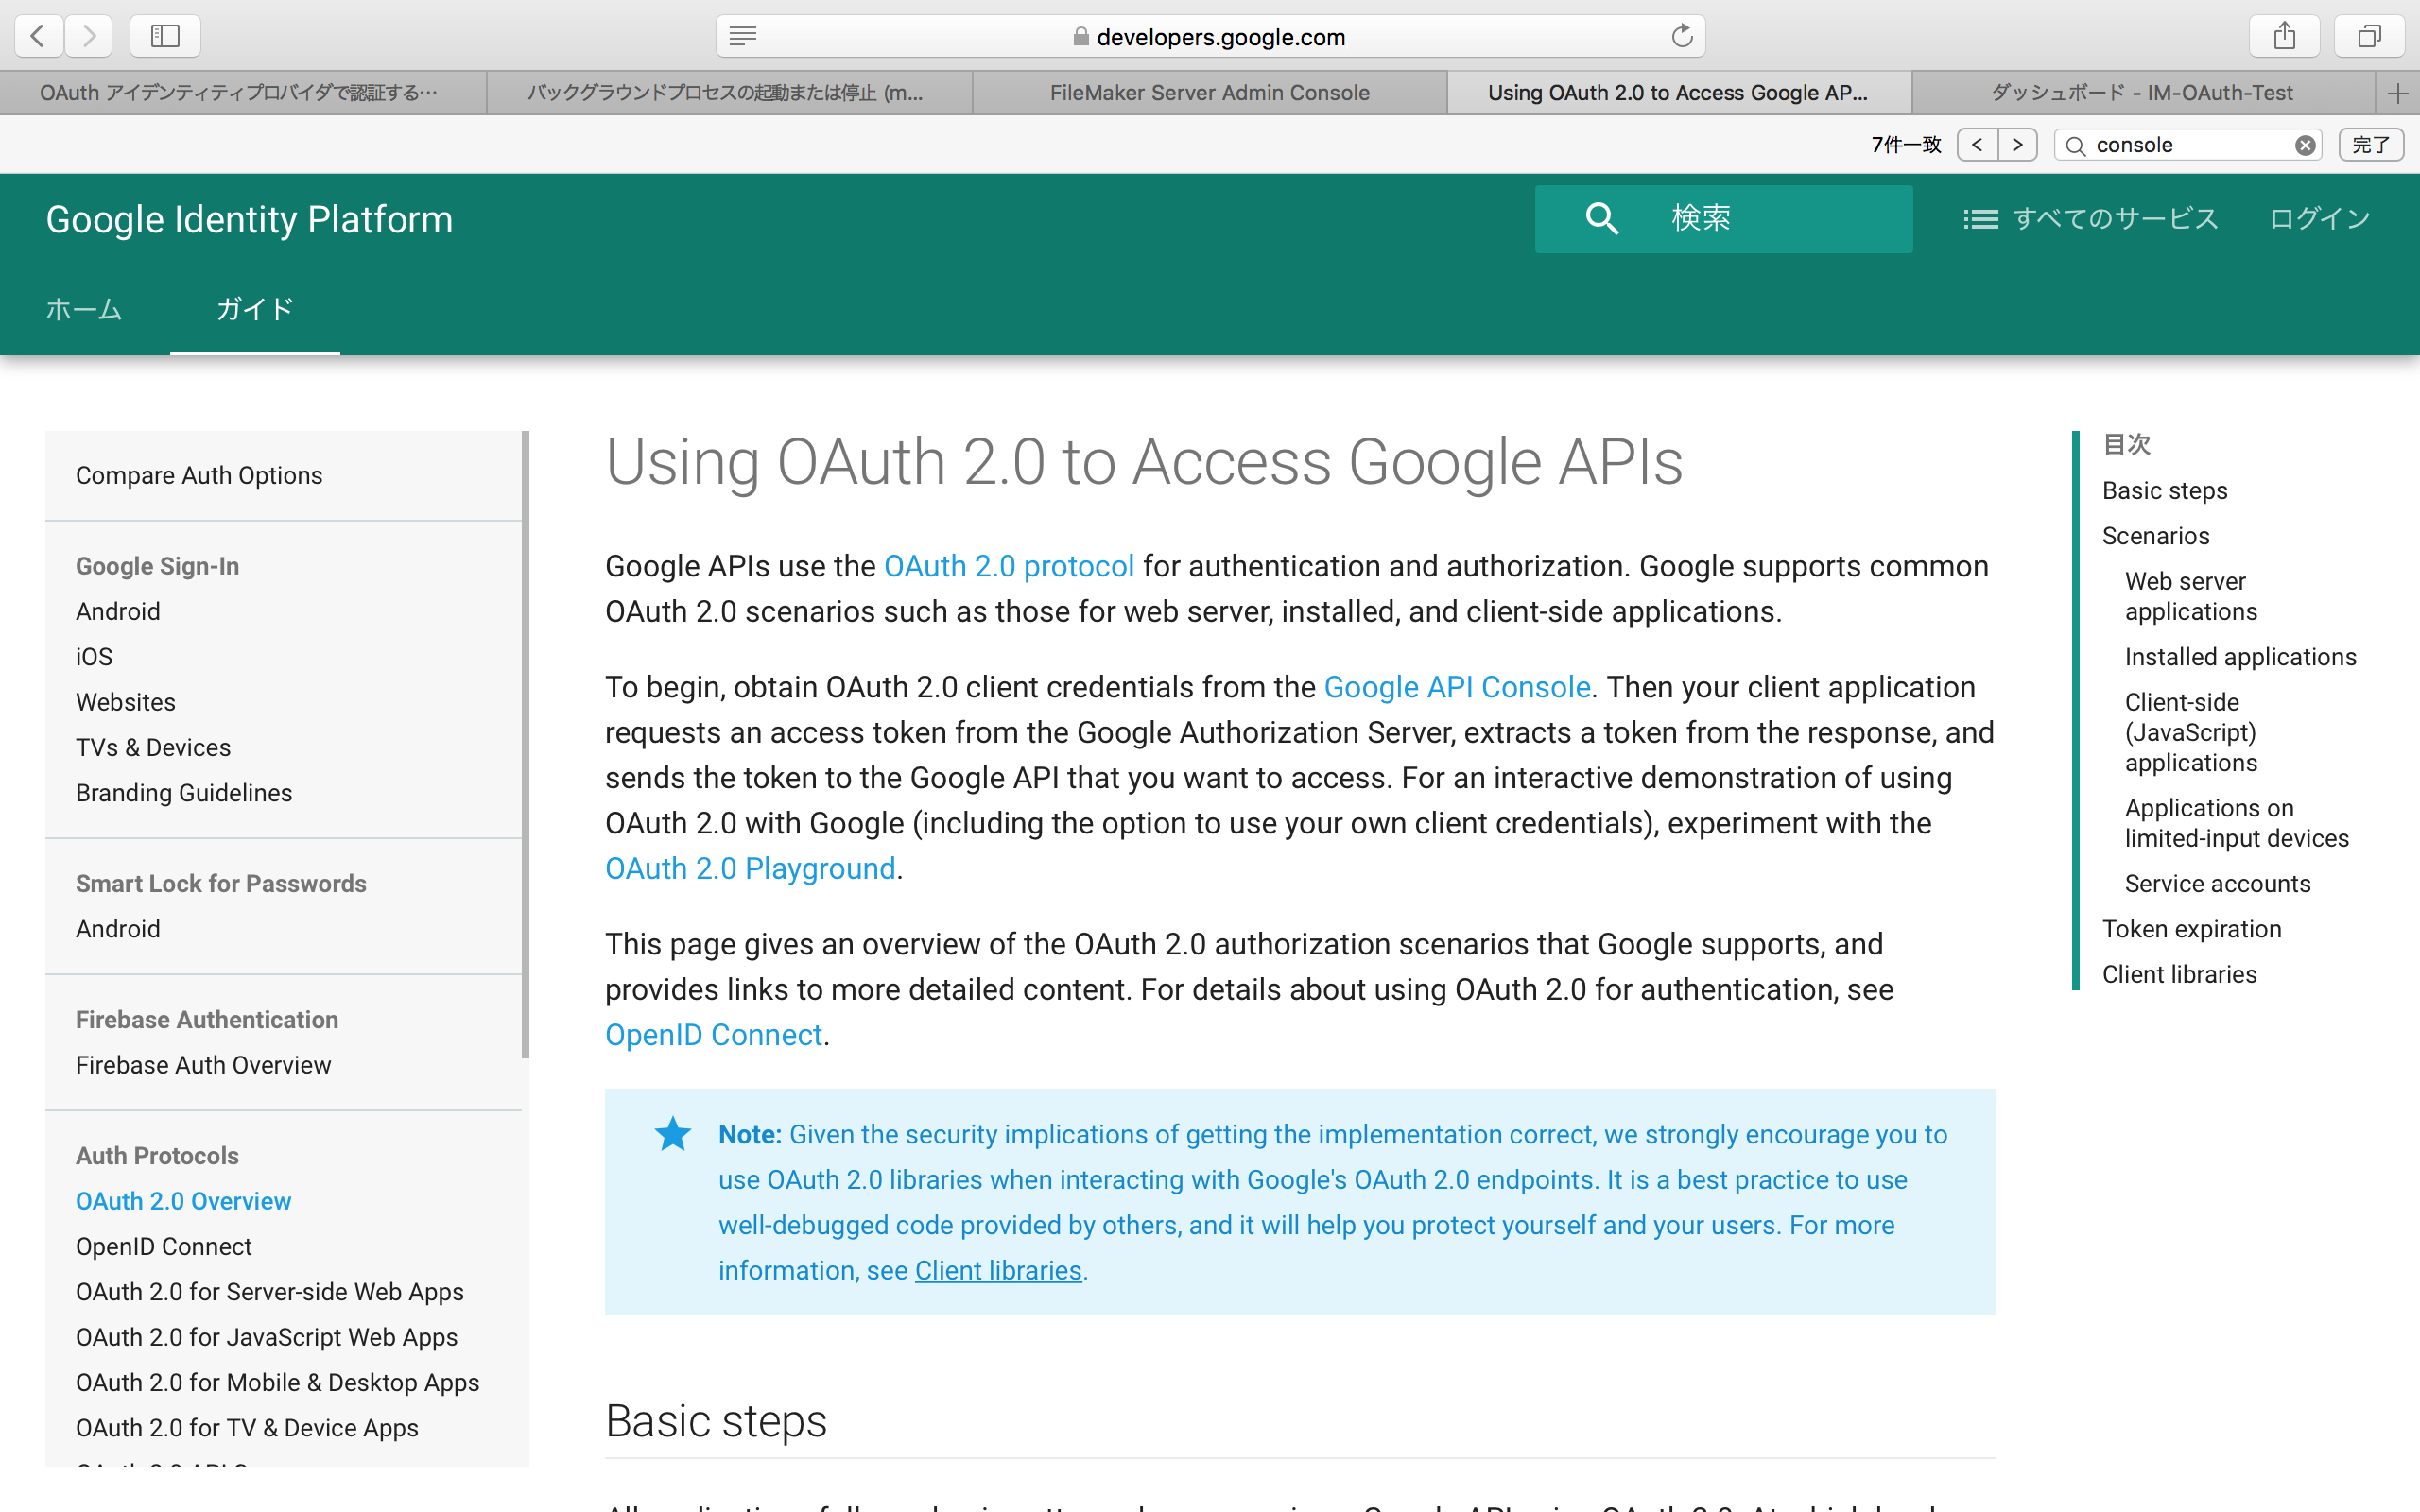2420x1512 pixels.
Task: Click the 完了 button in find bar
Action: pyautogui.click(x=2371, y=145)
